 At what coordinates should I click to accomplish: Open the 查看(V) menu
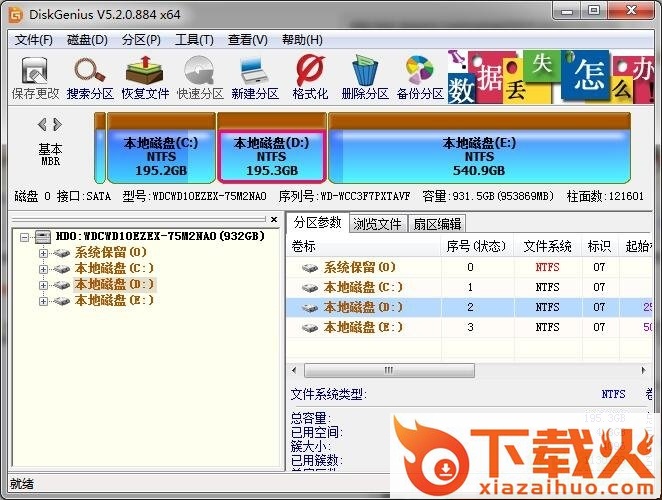pyautogui.click(x=247, y=40)
